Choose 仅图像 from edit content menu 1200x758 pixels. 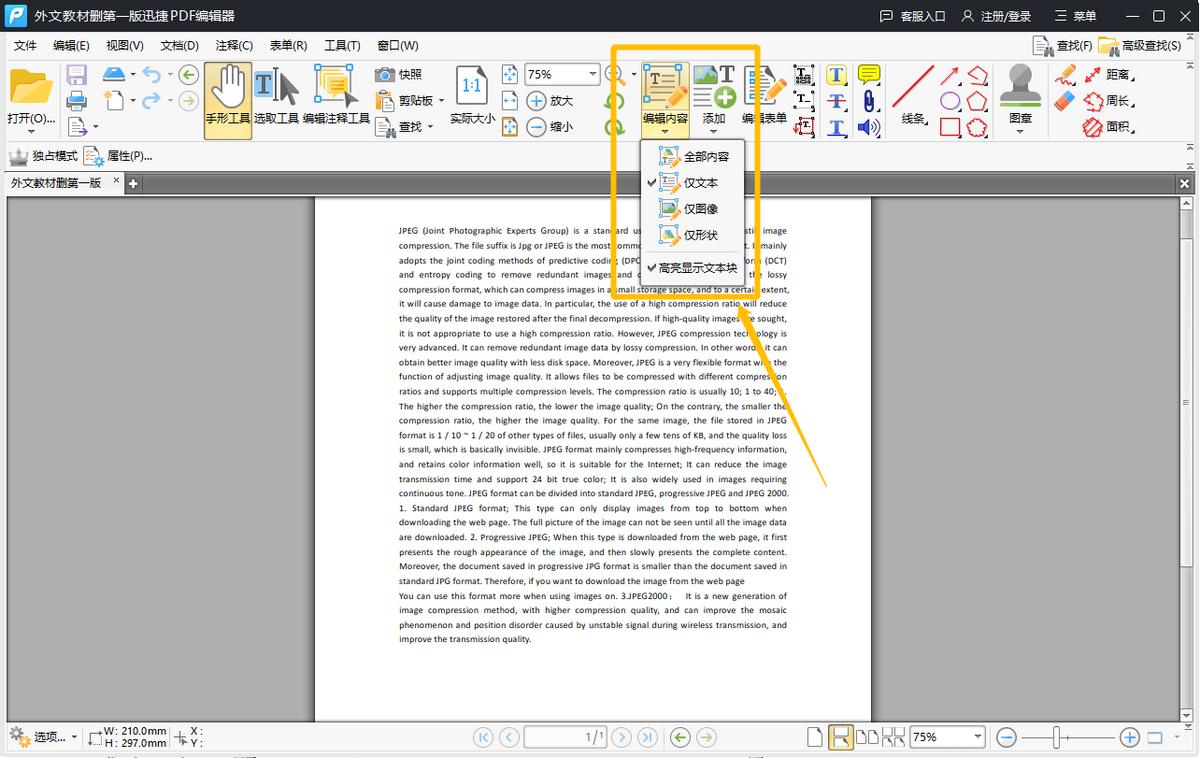700,209
